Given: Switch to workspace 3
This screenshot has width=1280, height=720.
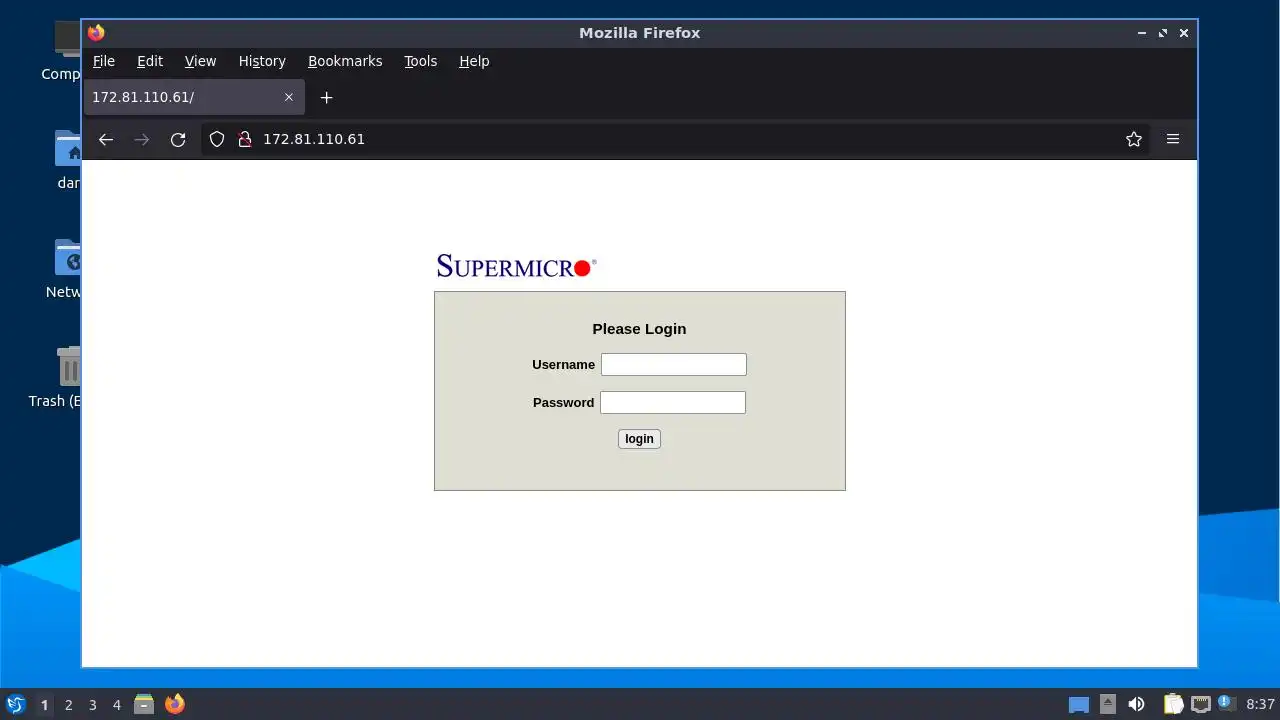Looking at the screenshot, I should [x=92, y=705].
